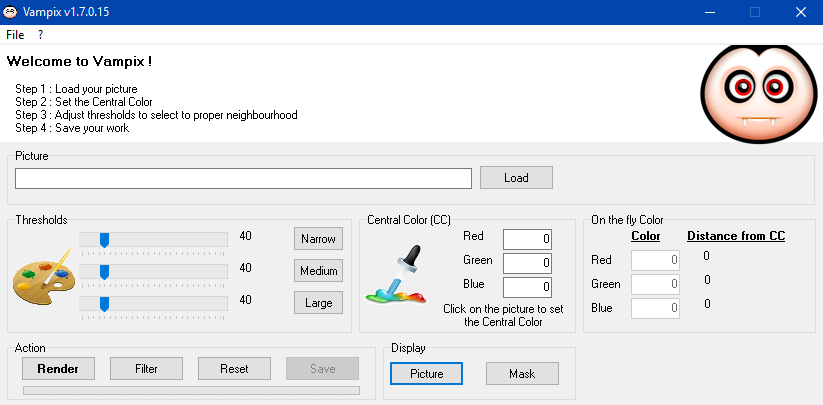
Task: Click 'Welcome to Vampix !' heading
Action: click(79, 61)
